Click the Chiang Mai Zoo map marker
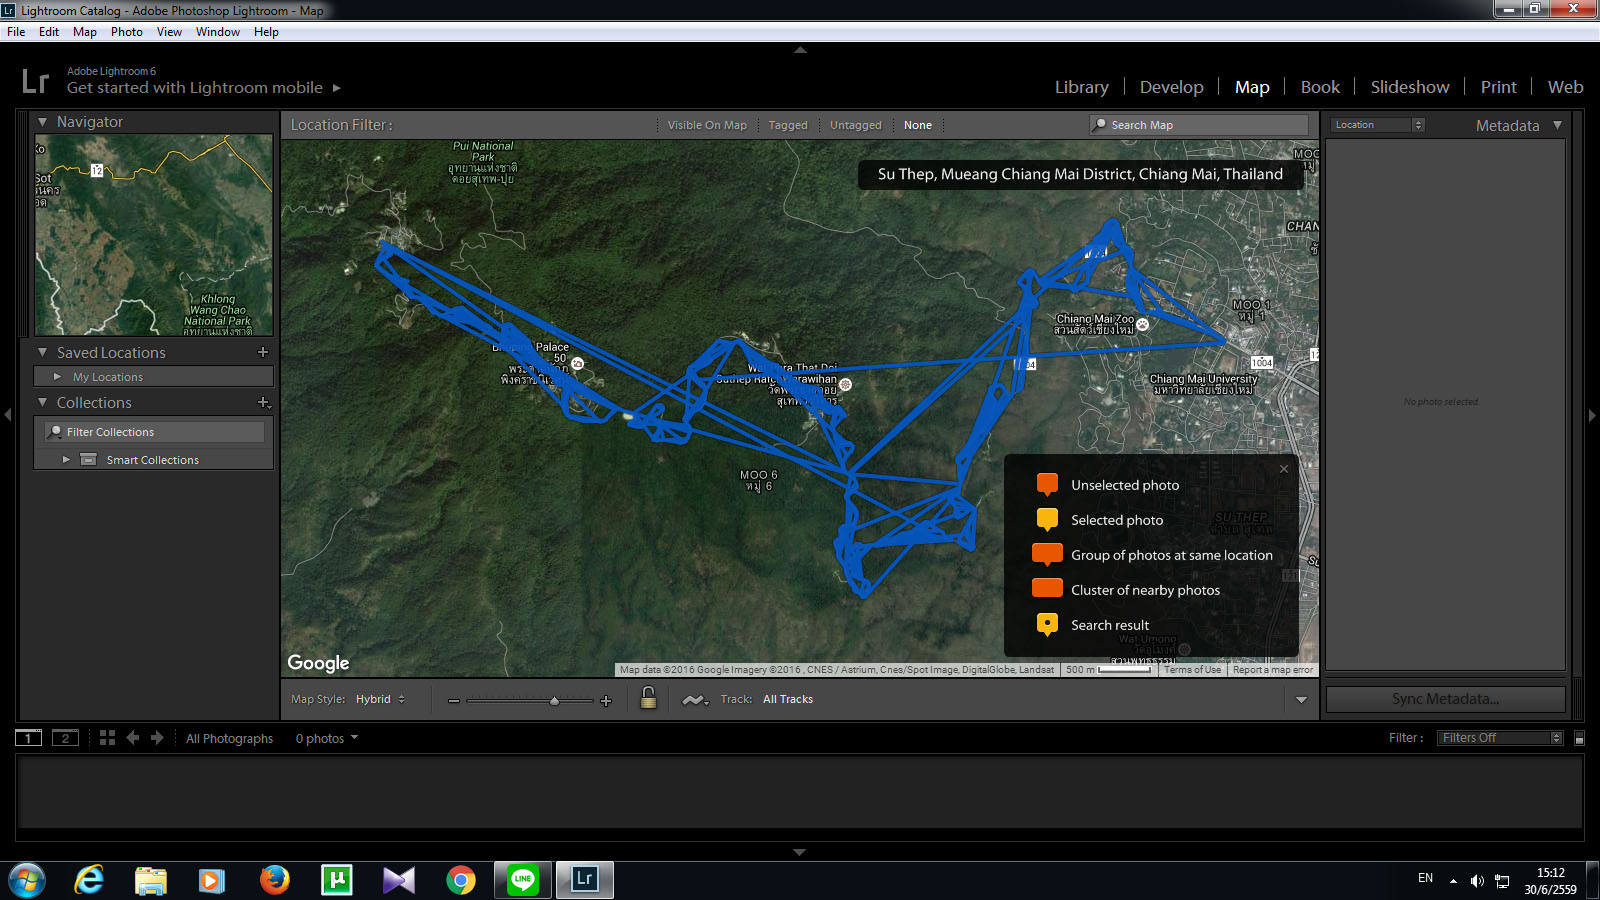 tap(1142, 324)
